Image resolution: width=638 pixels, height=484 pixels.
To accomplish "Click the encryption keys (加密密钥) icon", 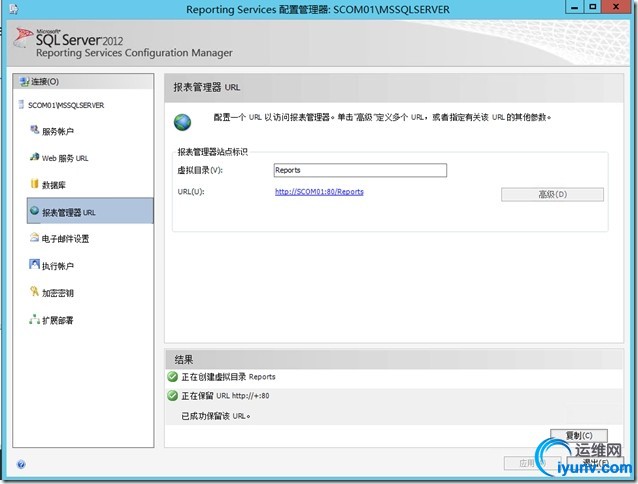I will pos(35,291).
